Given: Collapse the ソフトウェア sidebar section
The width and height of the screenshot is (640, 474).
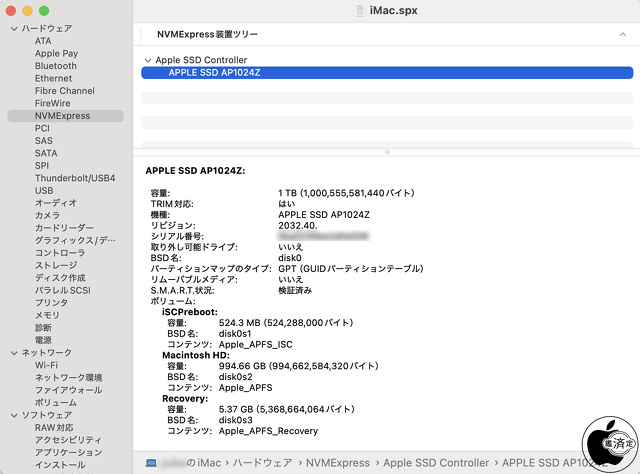Looking at the screenshot, I should pyautogui.click(x=14, y=415).
